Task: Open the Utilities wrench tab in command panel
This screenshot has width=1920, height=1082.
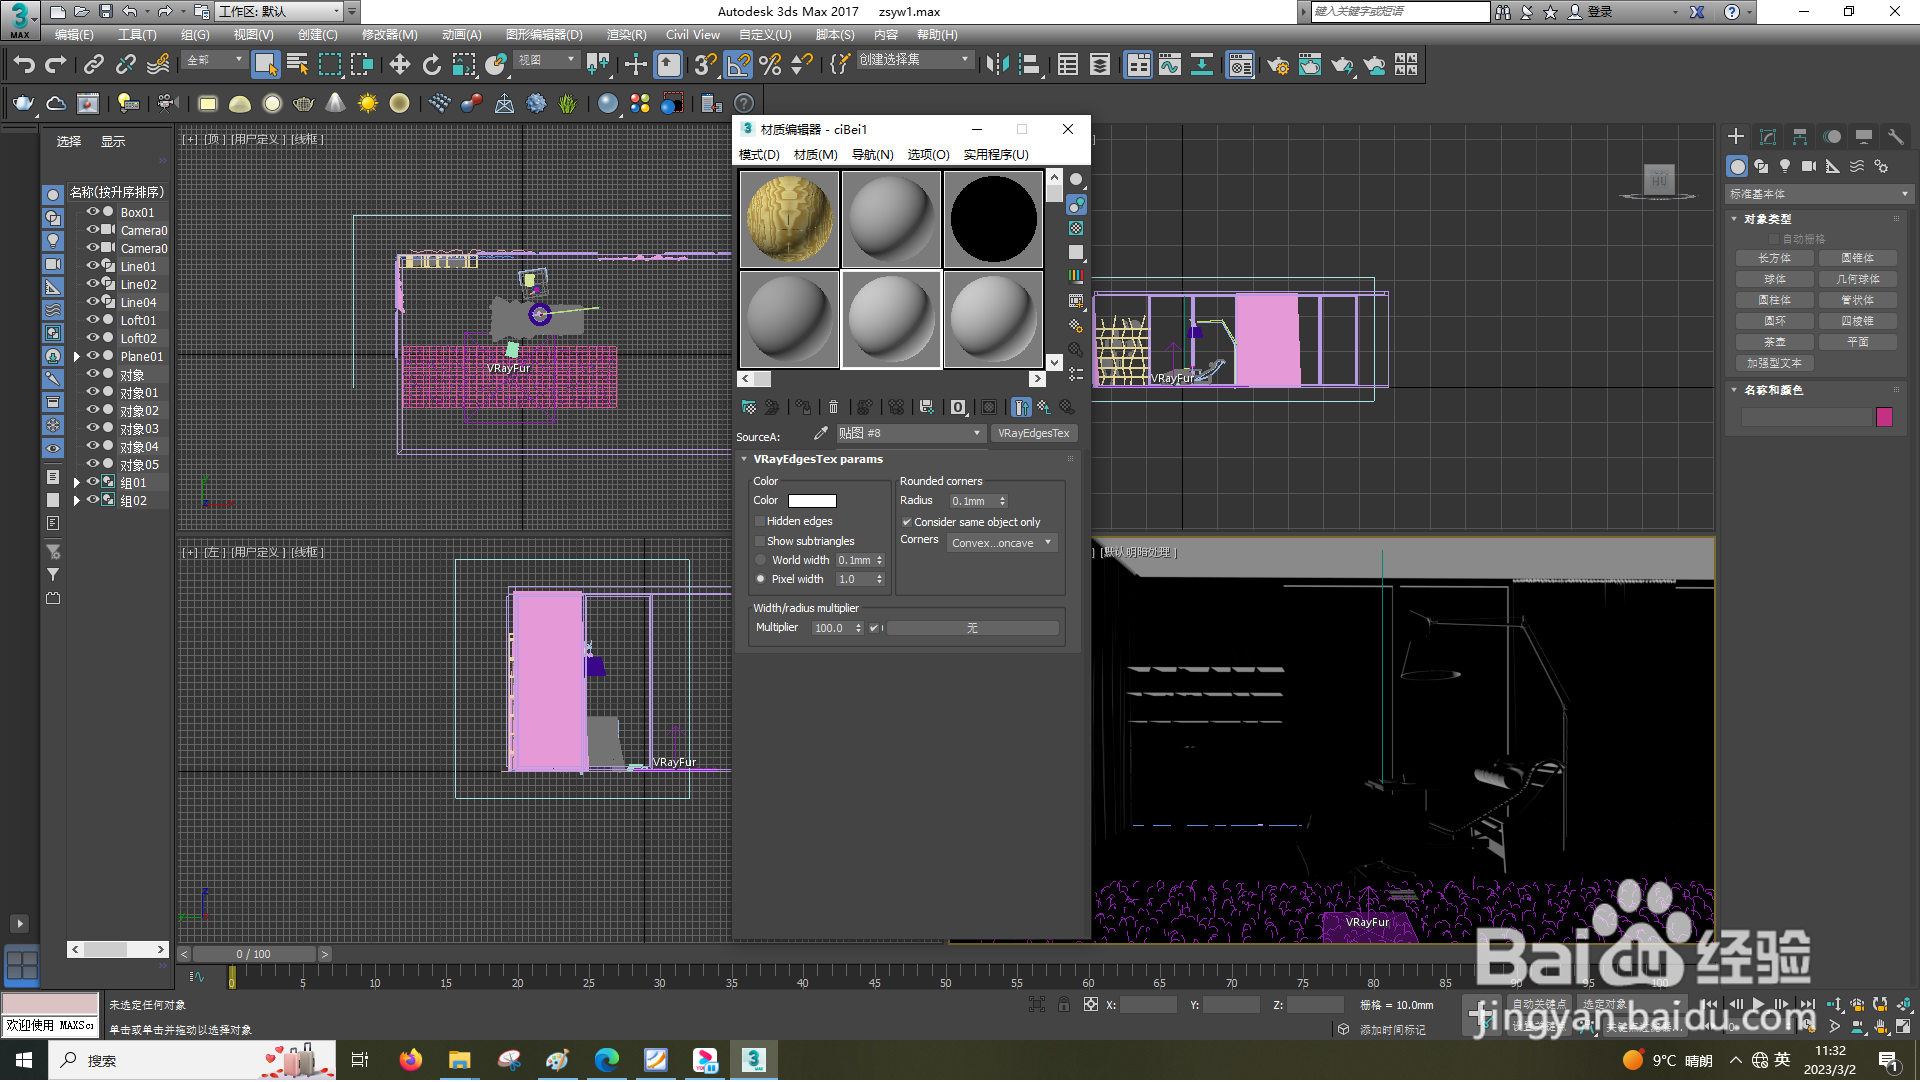Action: coord(1895,137)
